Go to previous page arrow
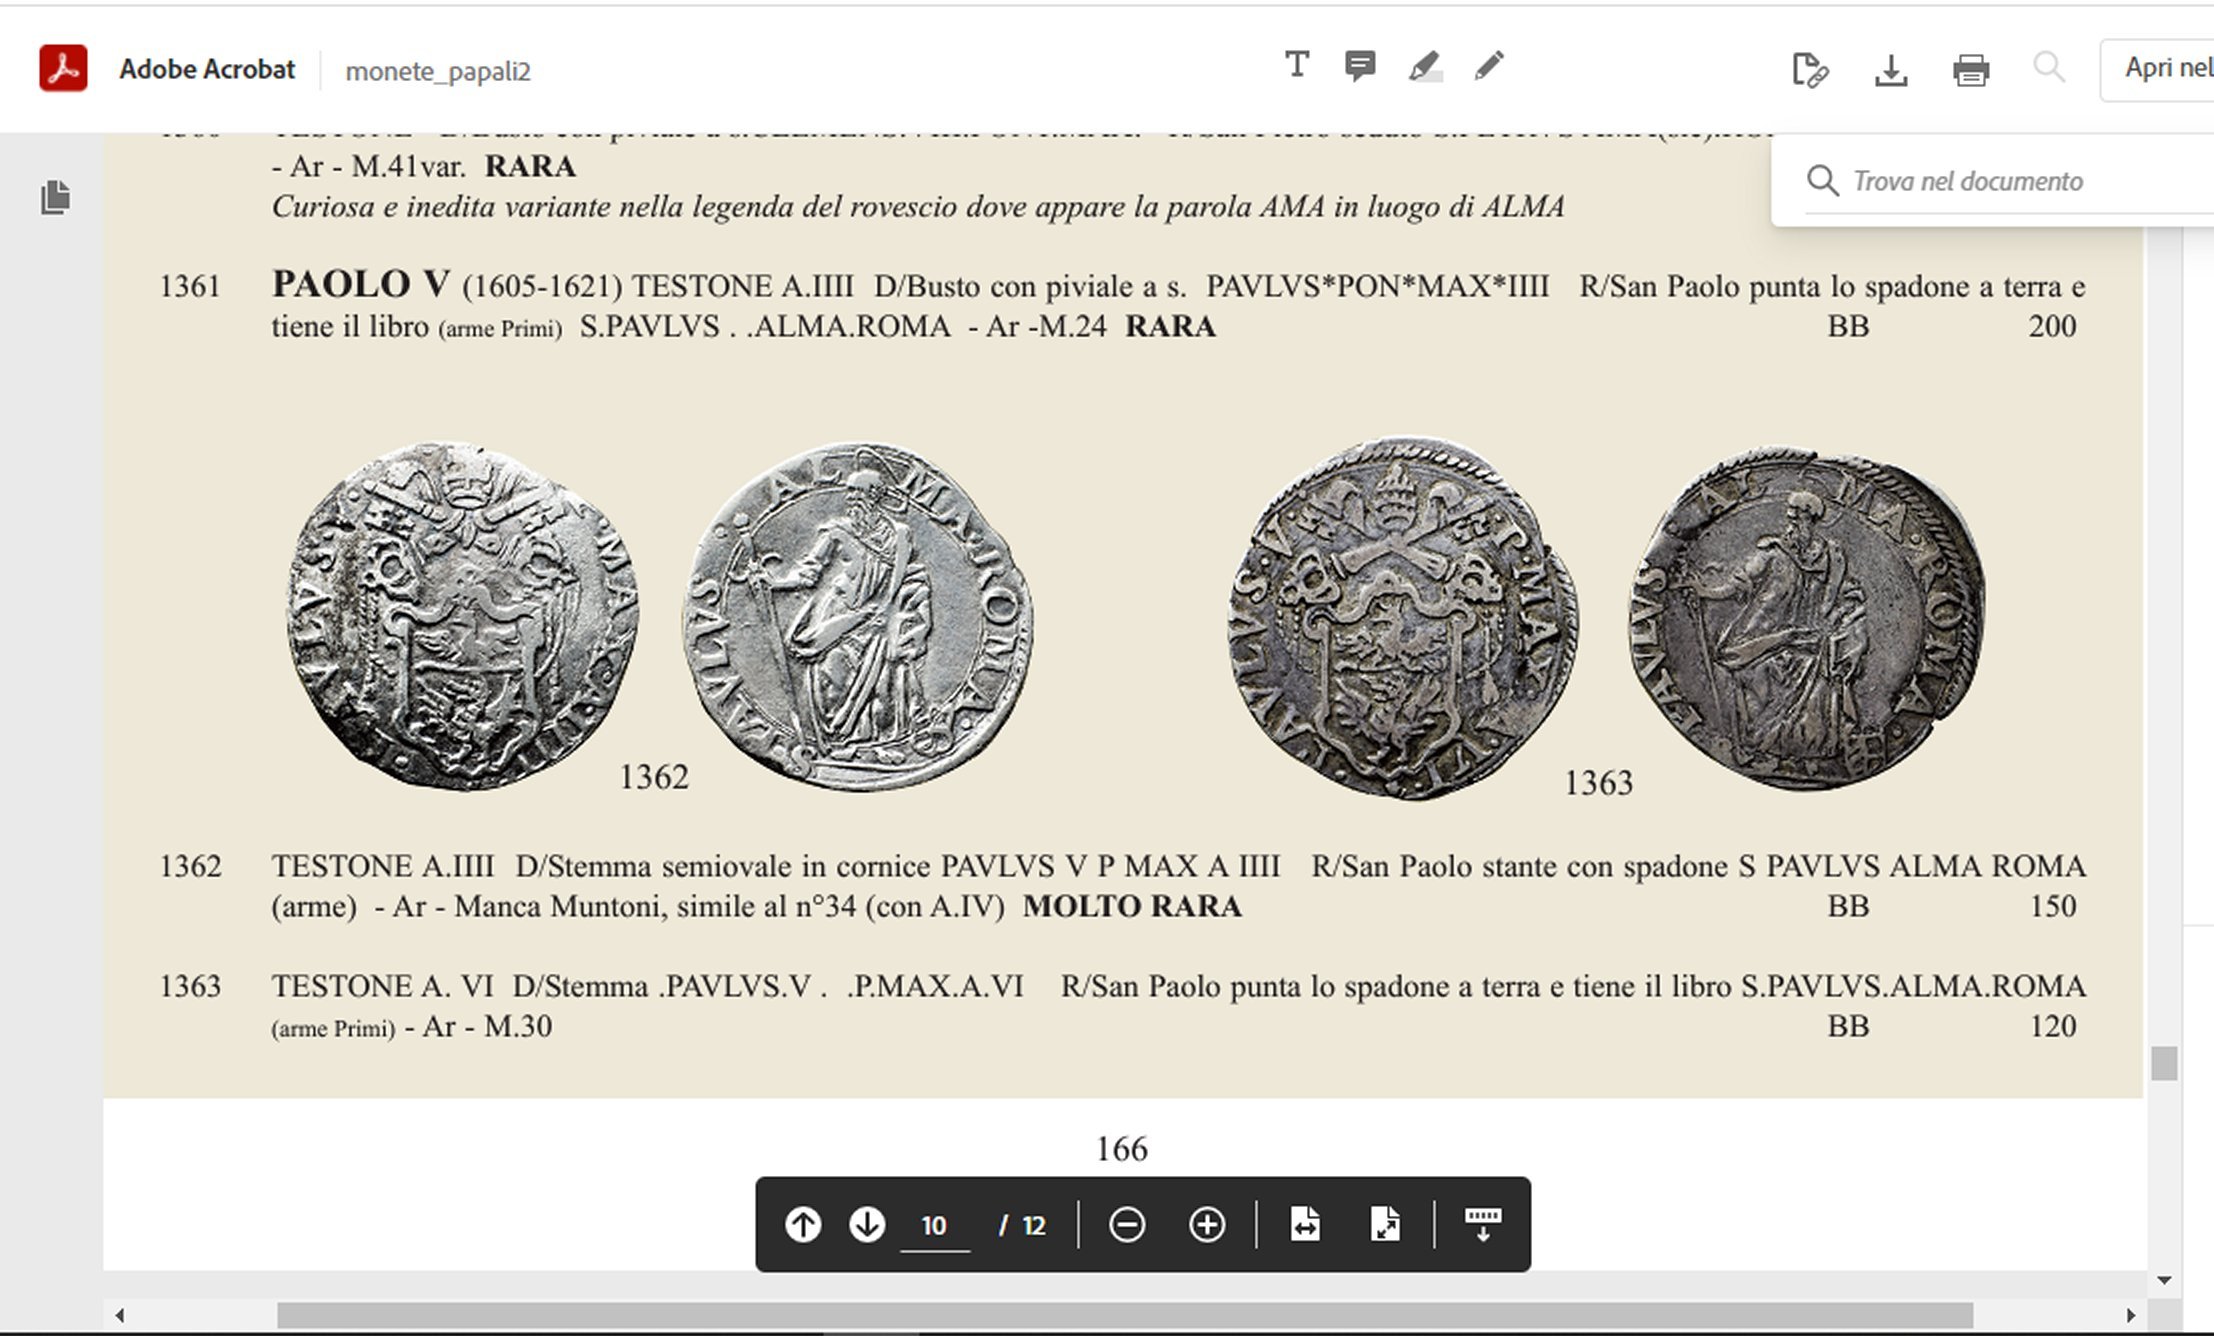The image size is (2214, 1336). pyautogui.click(x=803, y=1224)
